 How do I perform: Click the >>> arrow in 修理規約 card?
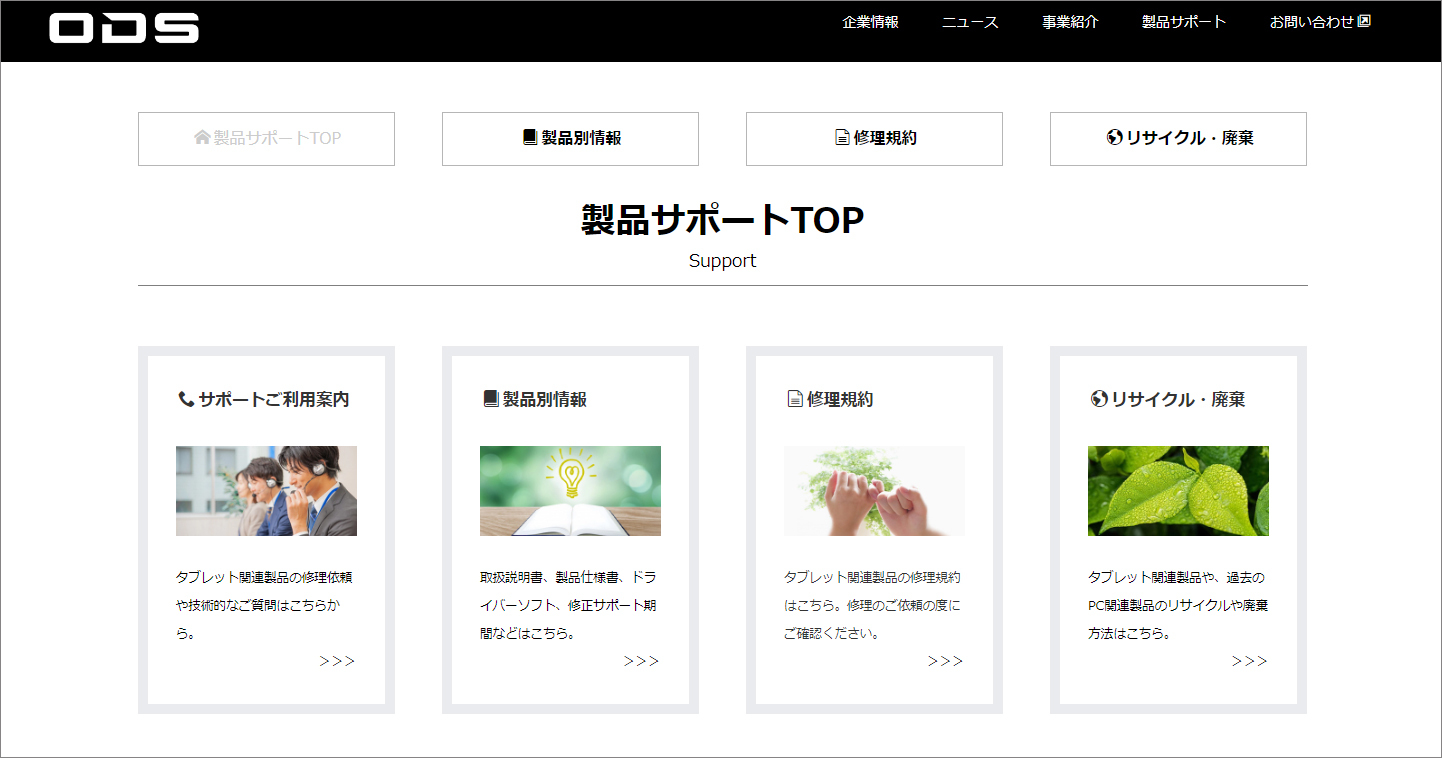945,661
